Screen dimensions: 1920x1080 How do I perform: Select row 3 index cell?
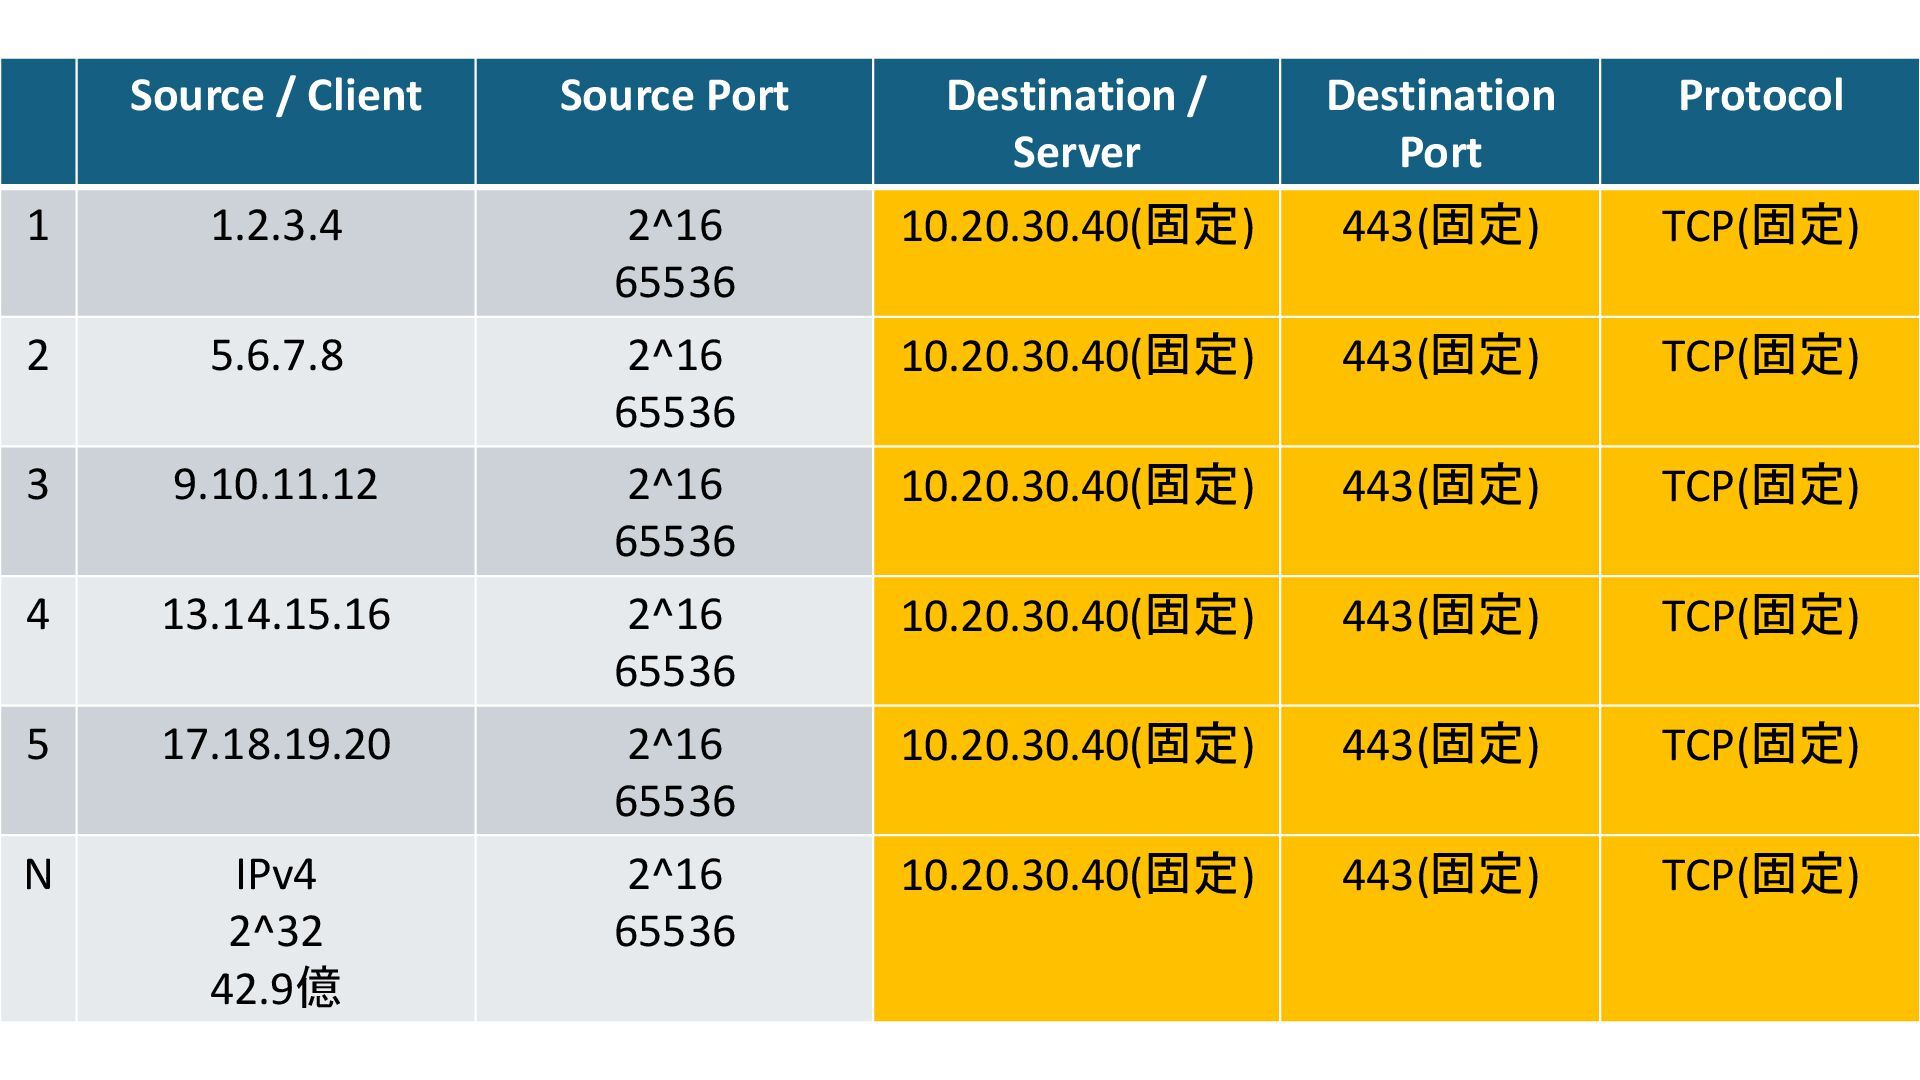tap(38, 511)
